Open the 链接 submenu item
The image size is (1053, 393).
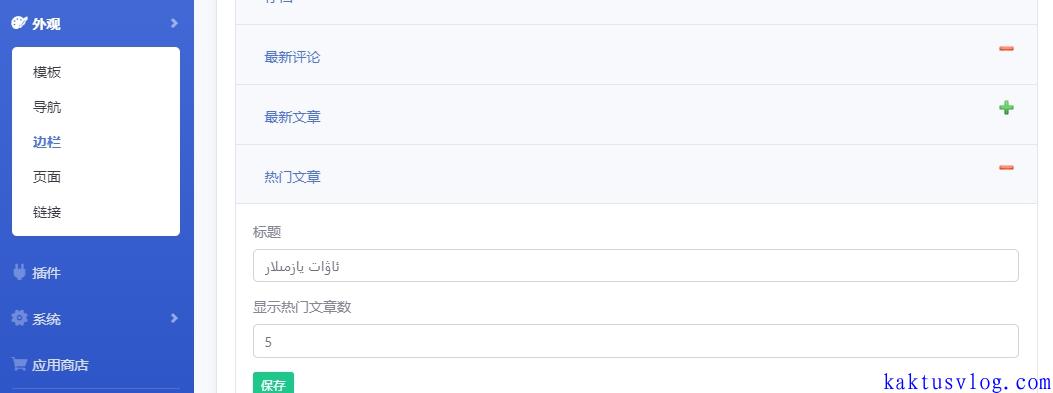click(x=47, y=212)
